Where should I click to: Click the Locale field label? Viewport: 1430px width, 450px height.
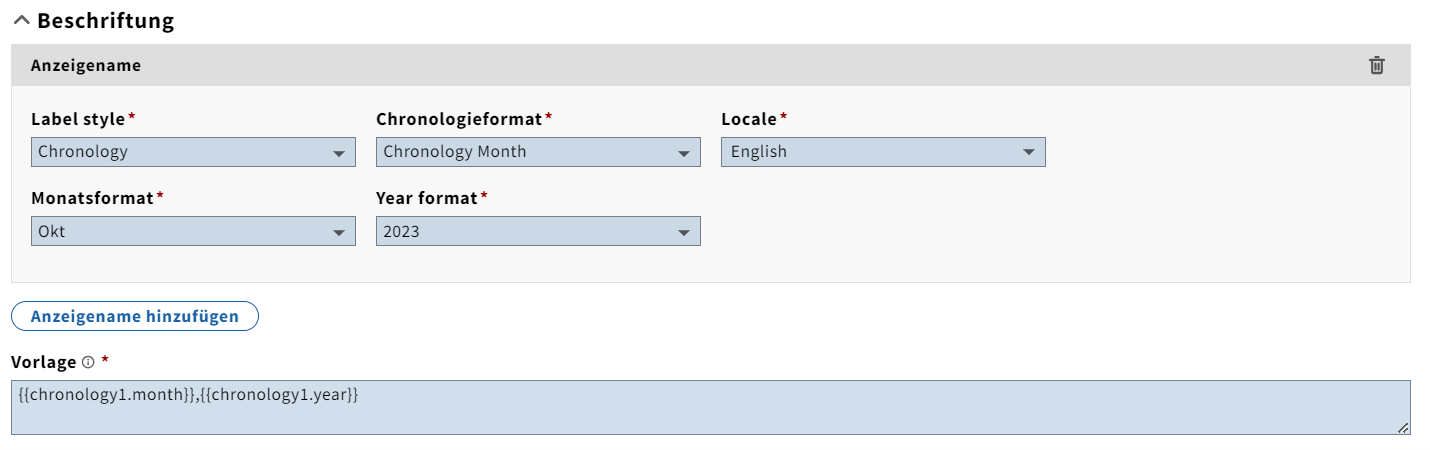(748, 119)
